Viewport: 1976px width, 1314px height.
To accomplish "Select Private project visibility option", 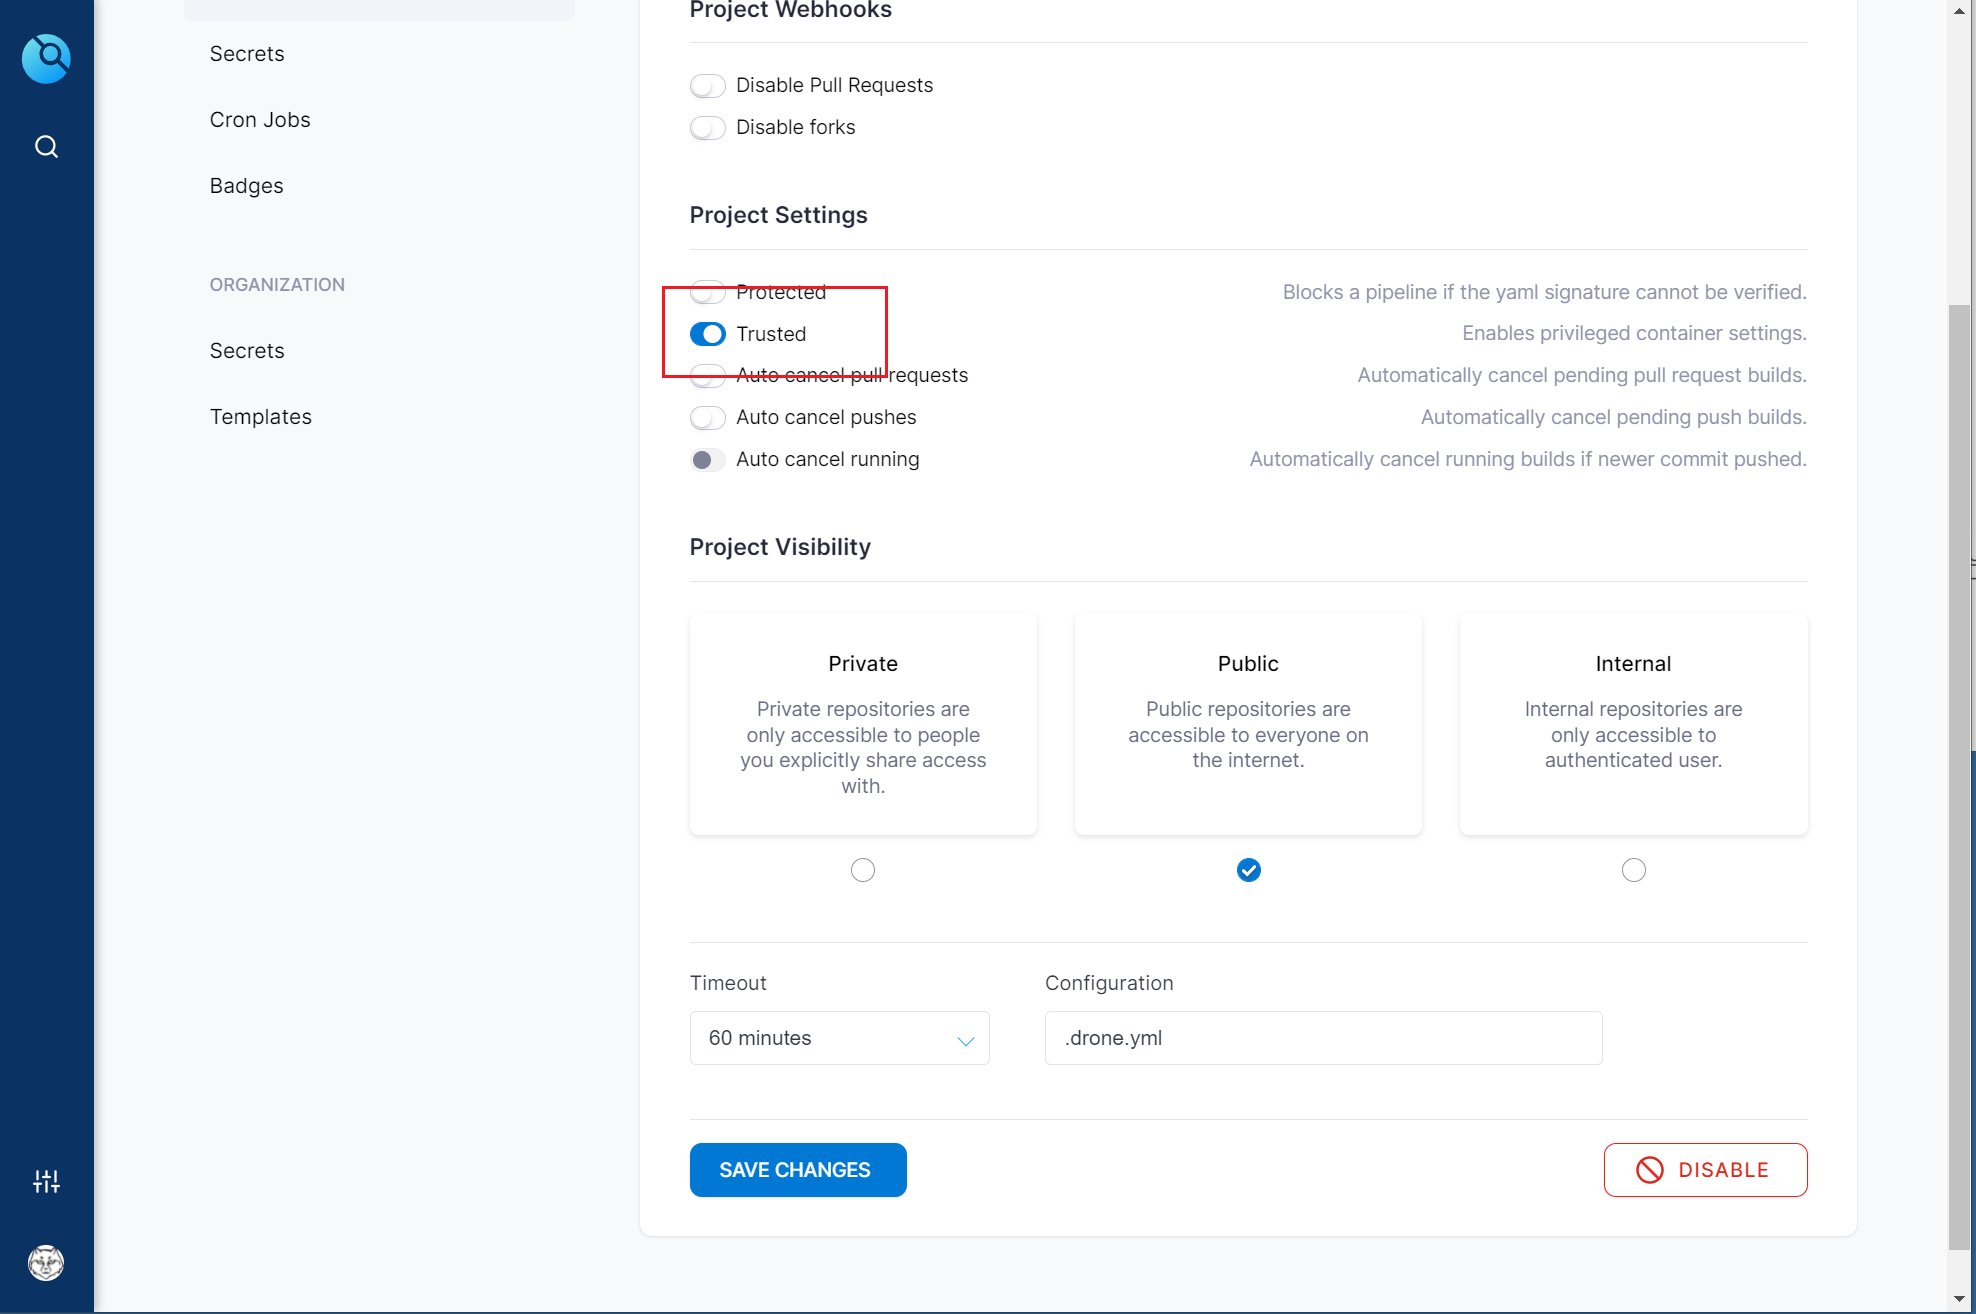I will (862, 868).
